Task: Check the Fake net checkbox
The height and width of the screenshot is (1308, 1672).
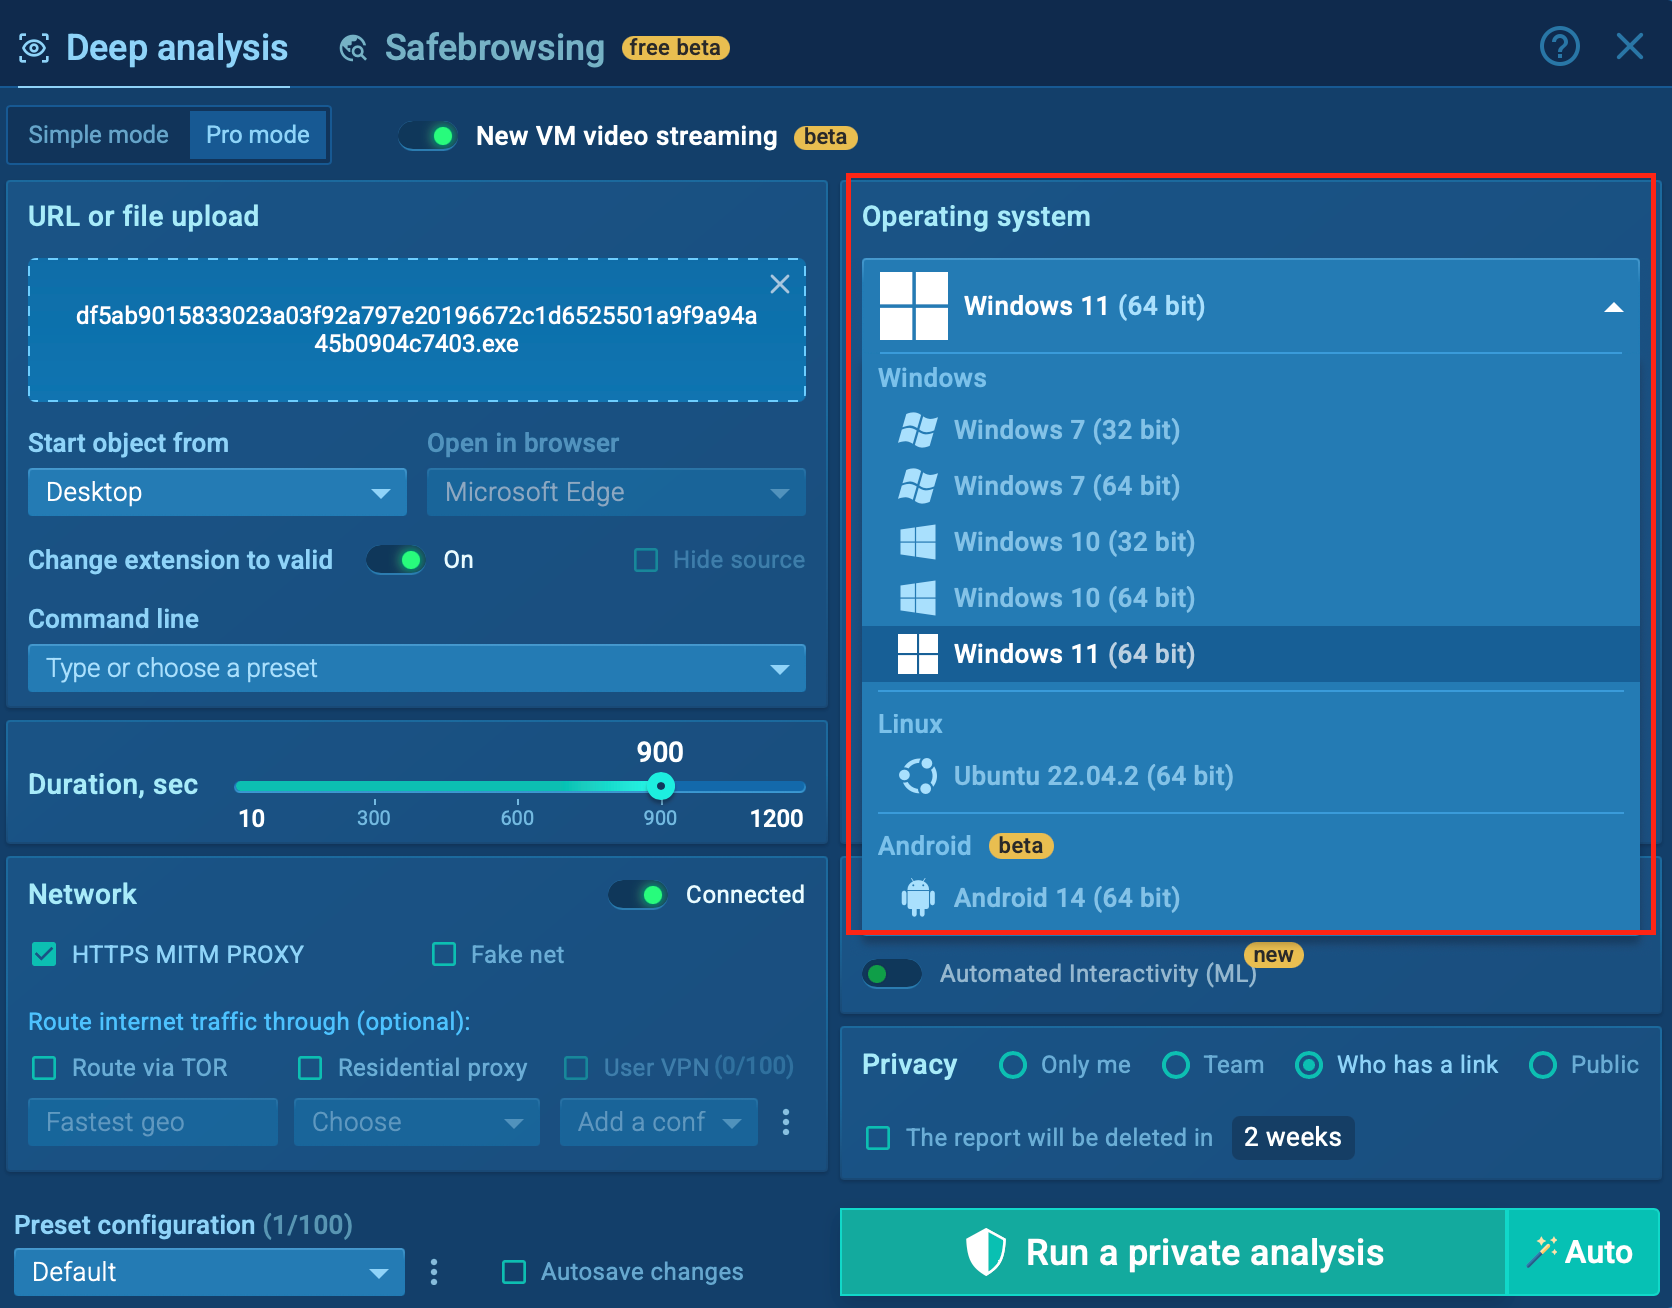Action: coord(444,955)
